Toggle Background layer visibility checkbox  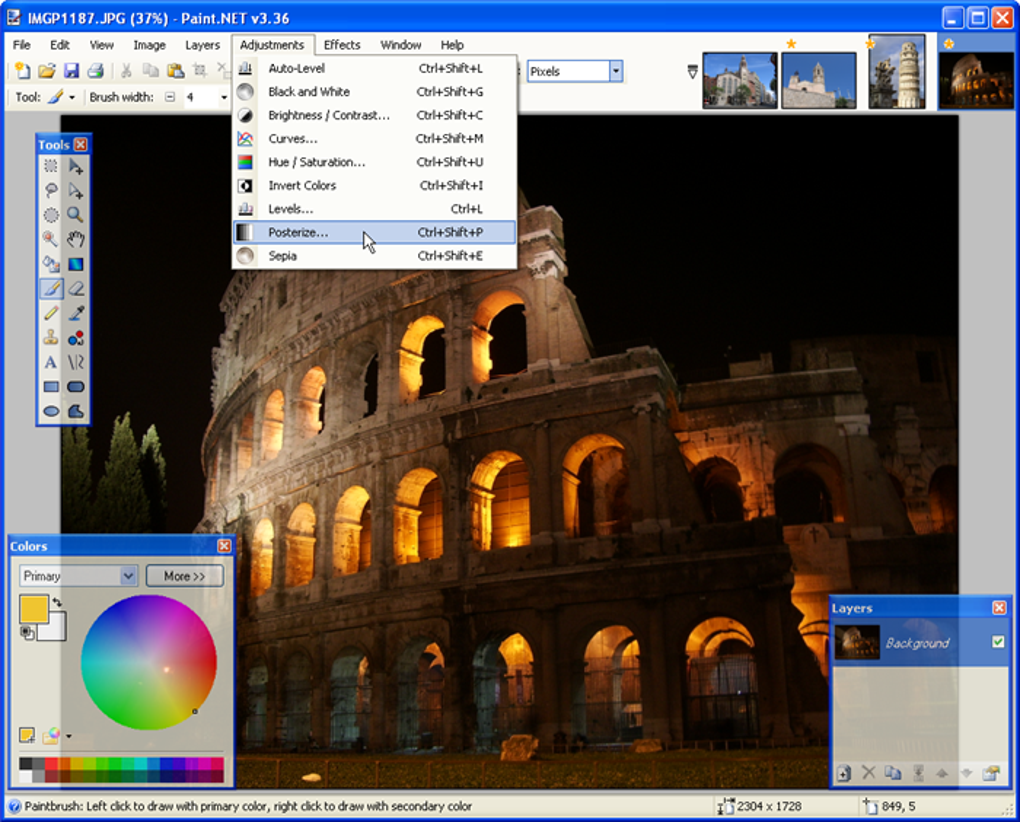998,642
